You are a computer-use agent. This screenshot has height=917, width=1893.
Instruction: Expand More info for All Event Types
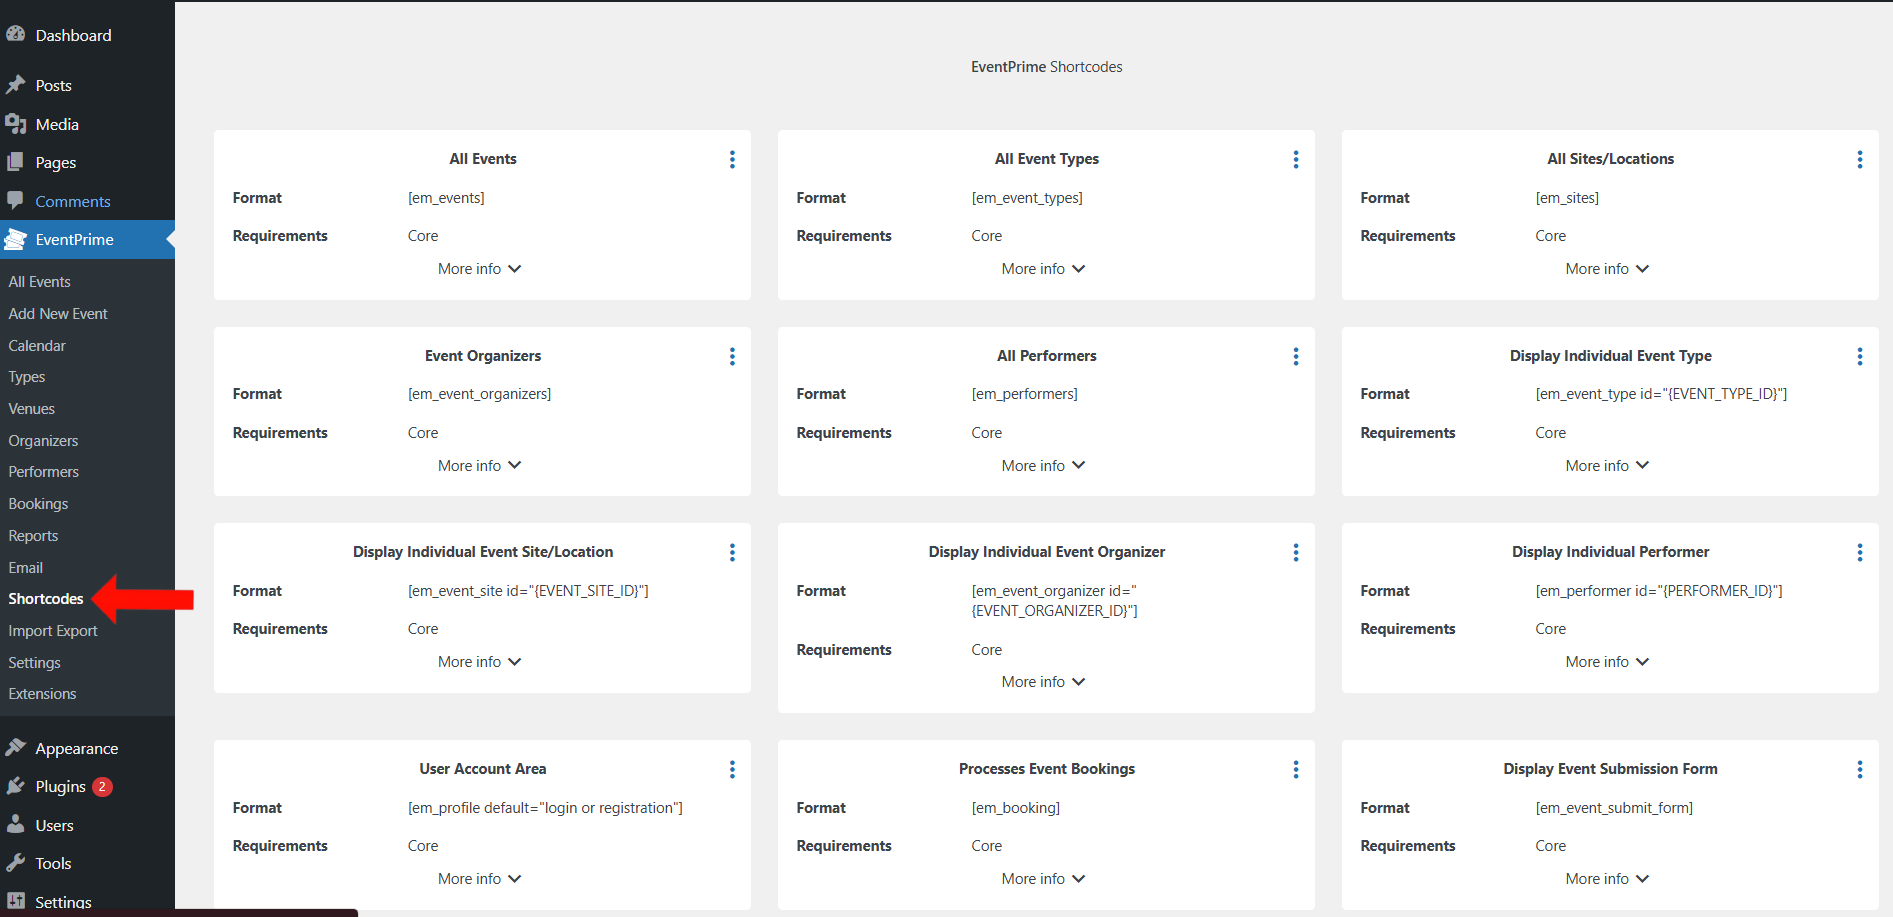1044,269
